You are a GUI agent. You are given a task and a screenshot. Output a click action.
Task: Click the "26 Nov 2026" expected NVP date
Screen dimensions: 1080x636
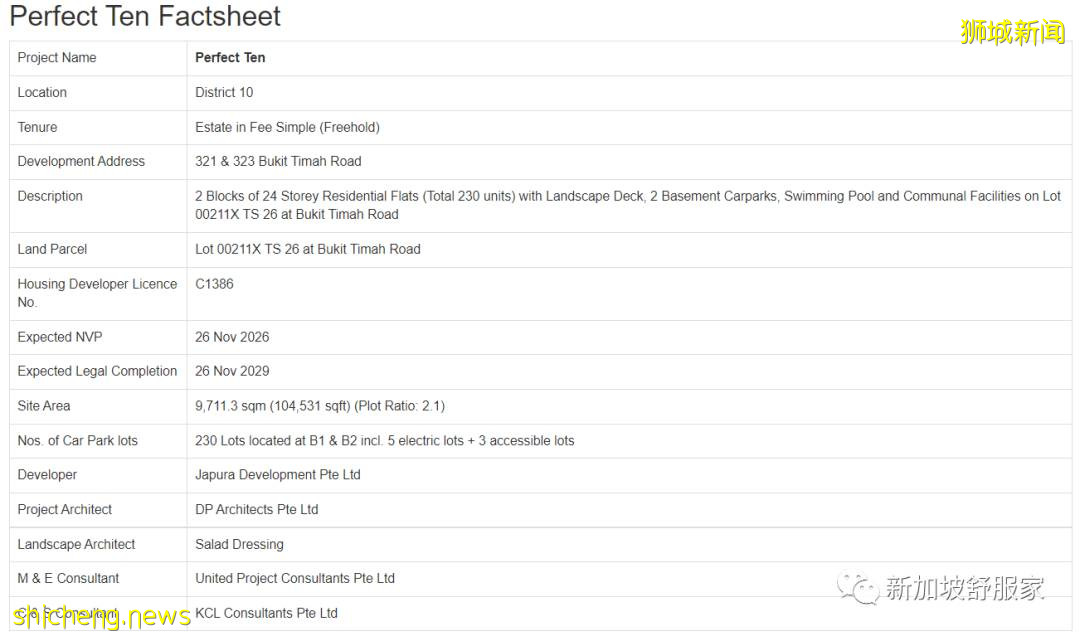(x=232, y=337)
